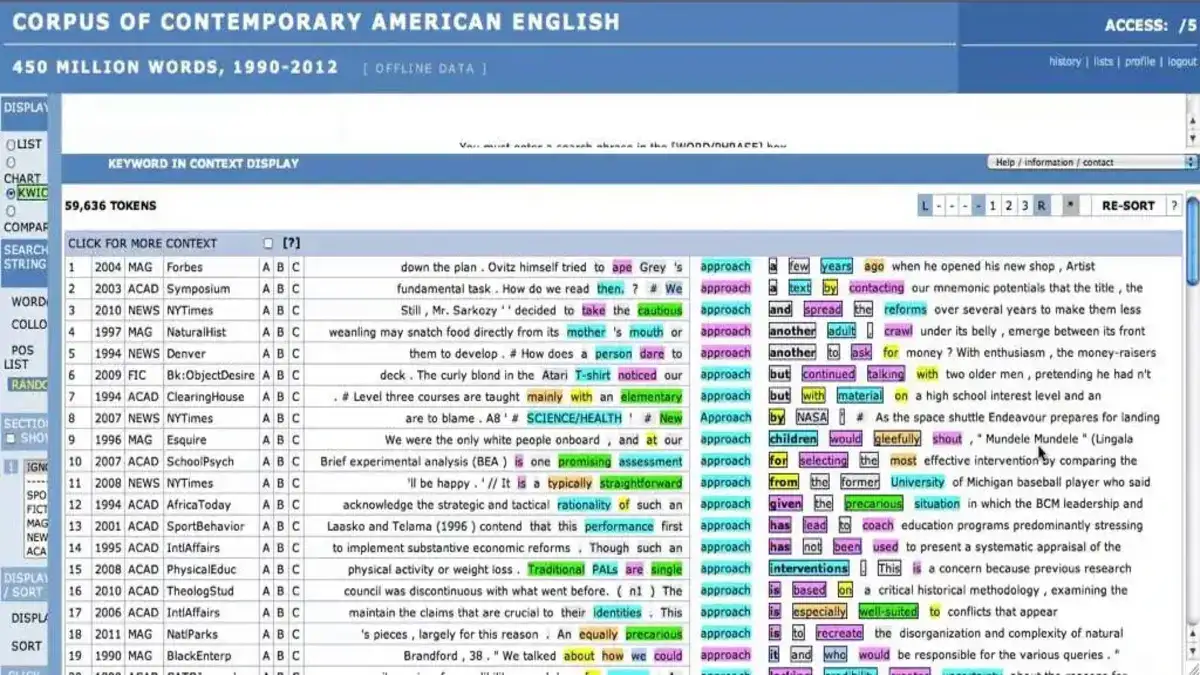This screenshot has width=1200, height=675.
Task: Click SORT under the DISPLAY / SORT section
Action: [x=24, y=647]
